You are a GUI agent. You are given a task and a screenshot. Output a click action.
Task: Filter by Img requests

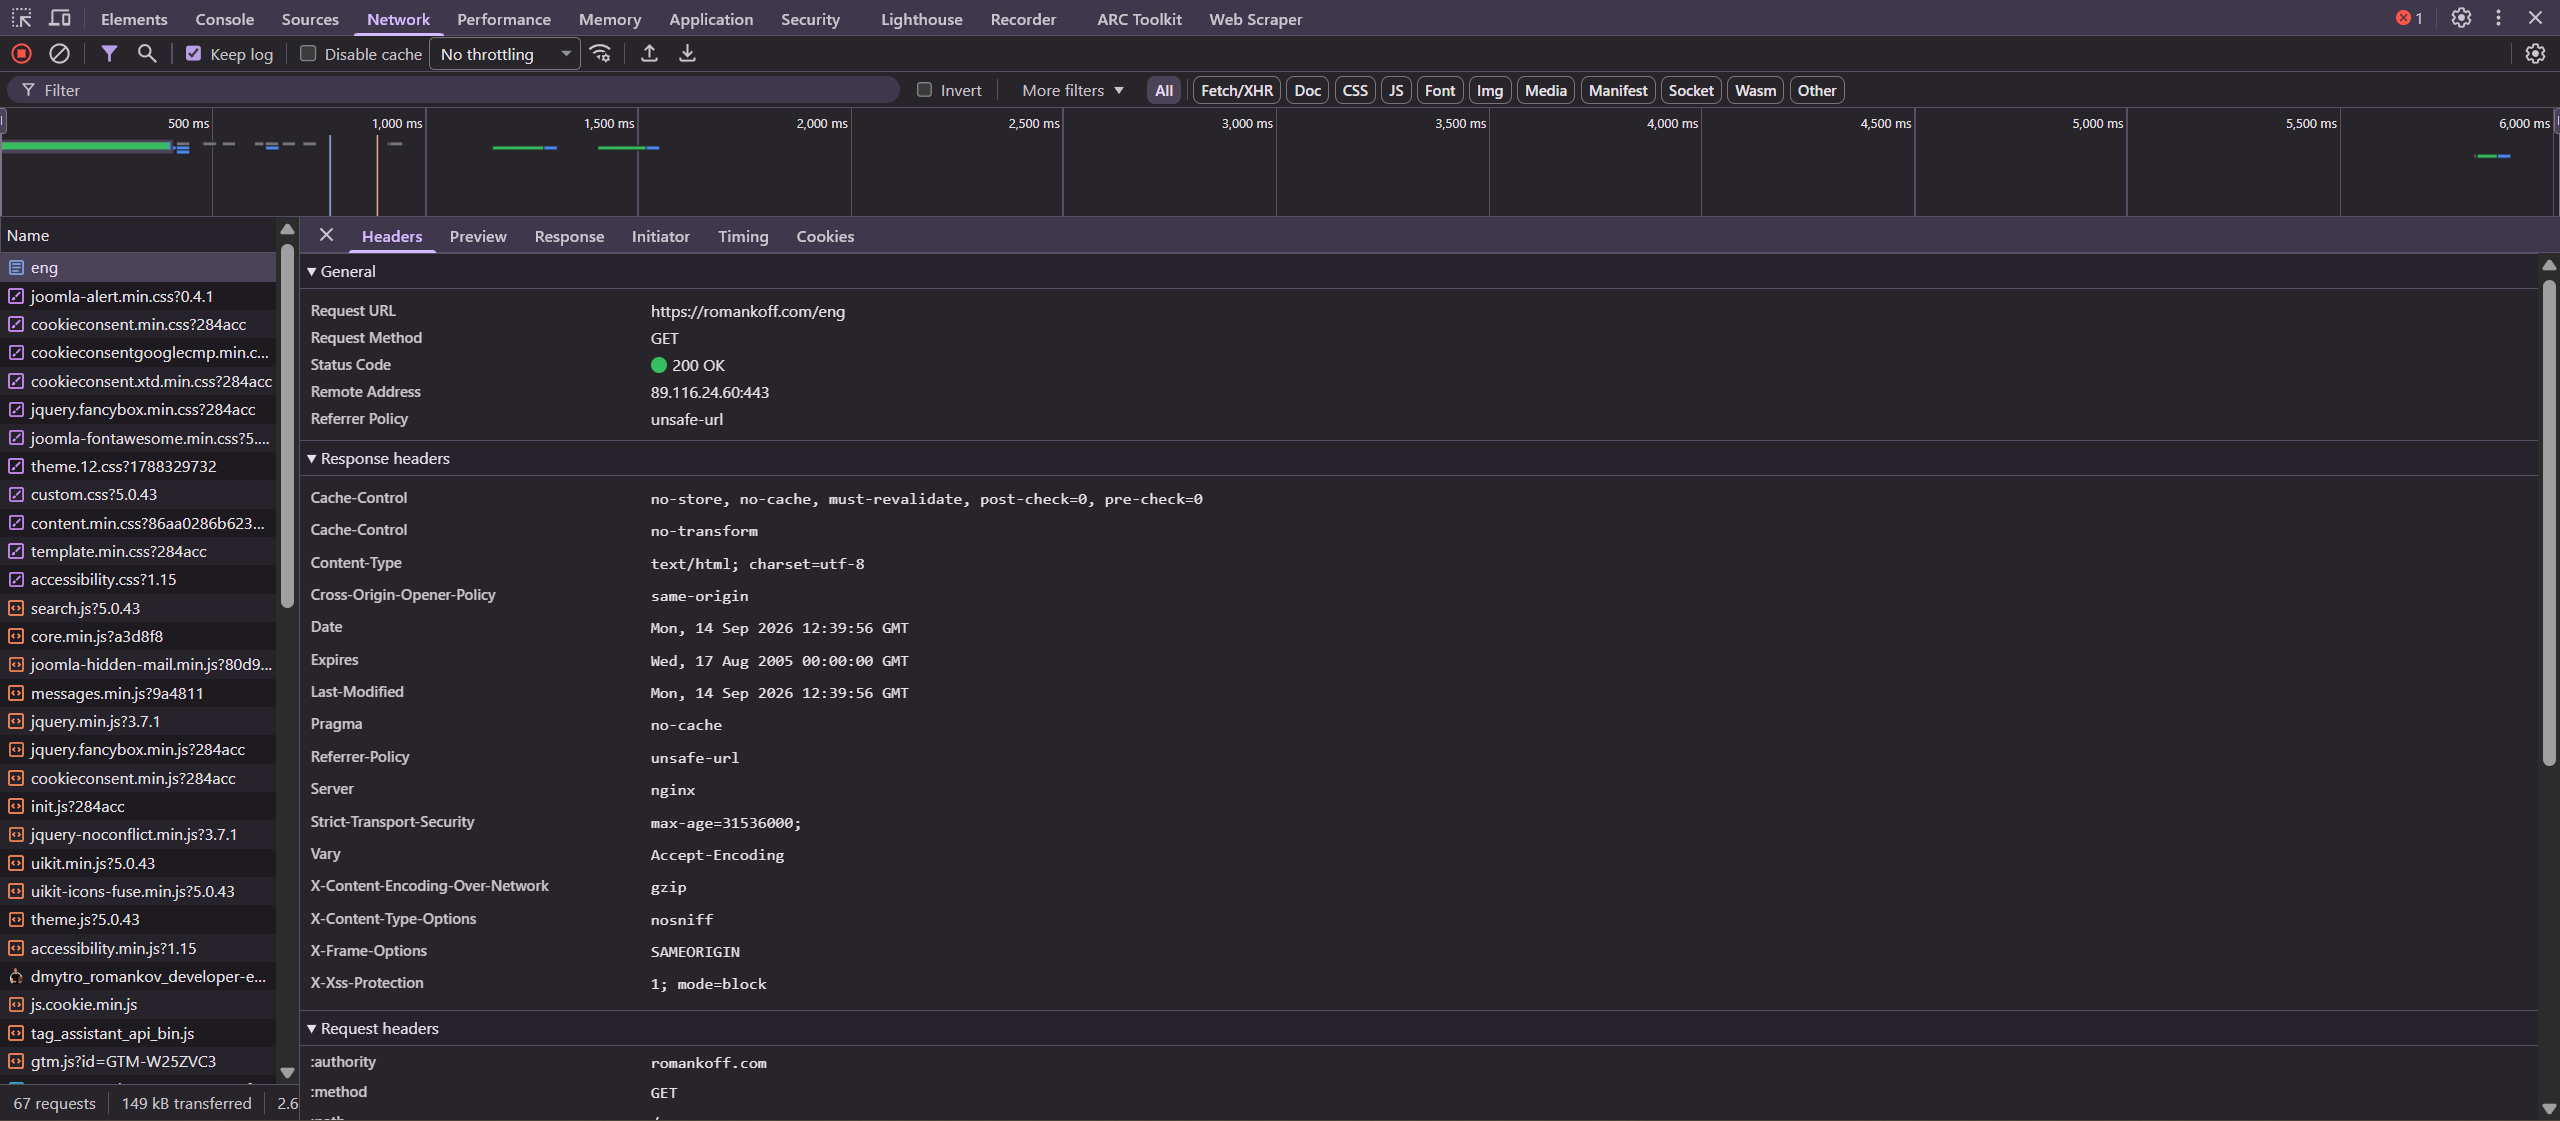pos(1490,90)
